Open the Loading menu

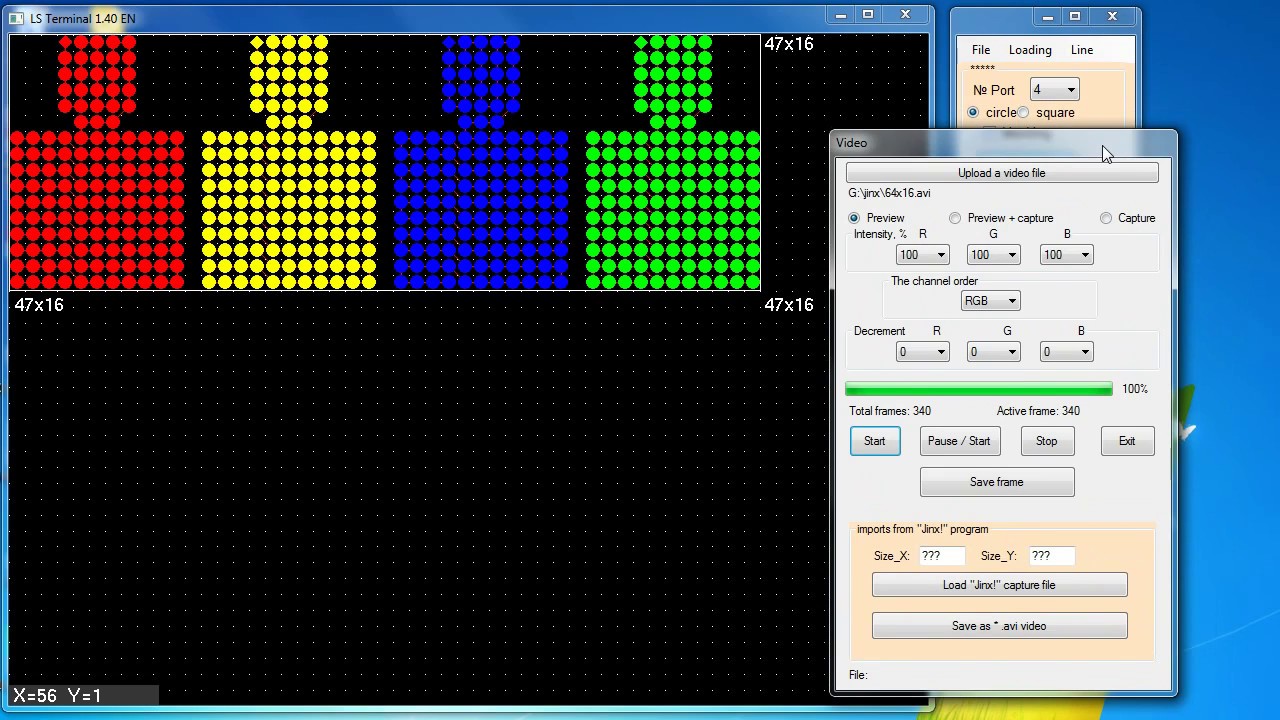1030,50
